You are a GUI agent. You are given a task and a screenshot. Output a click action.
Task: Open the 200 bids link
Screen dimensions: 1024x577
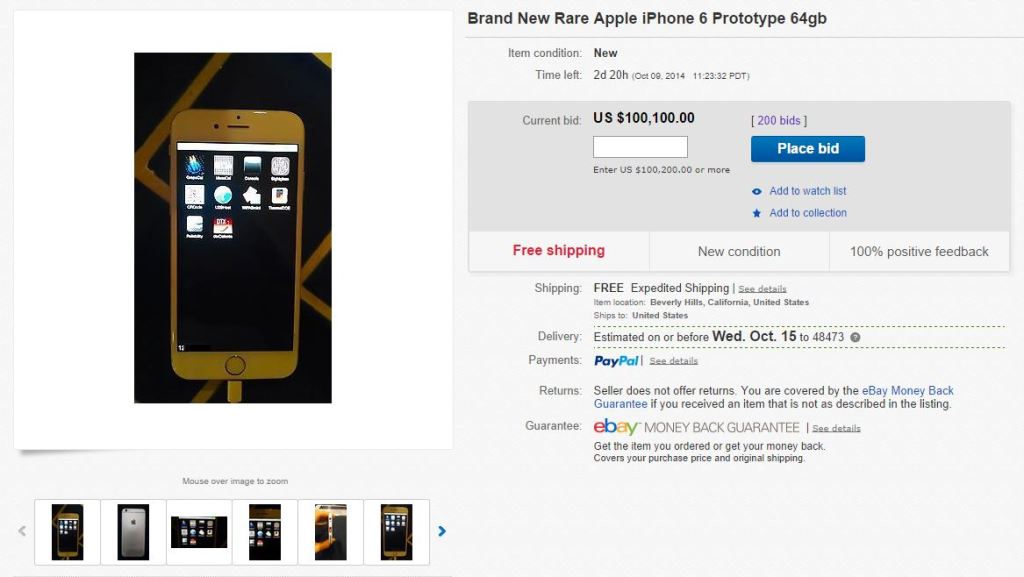(x=778, y=121)
